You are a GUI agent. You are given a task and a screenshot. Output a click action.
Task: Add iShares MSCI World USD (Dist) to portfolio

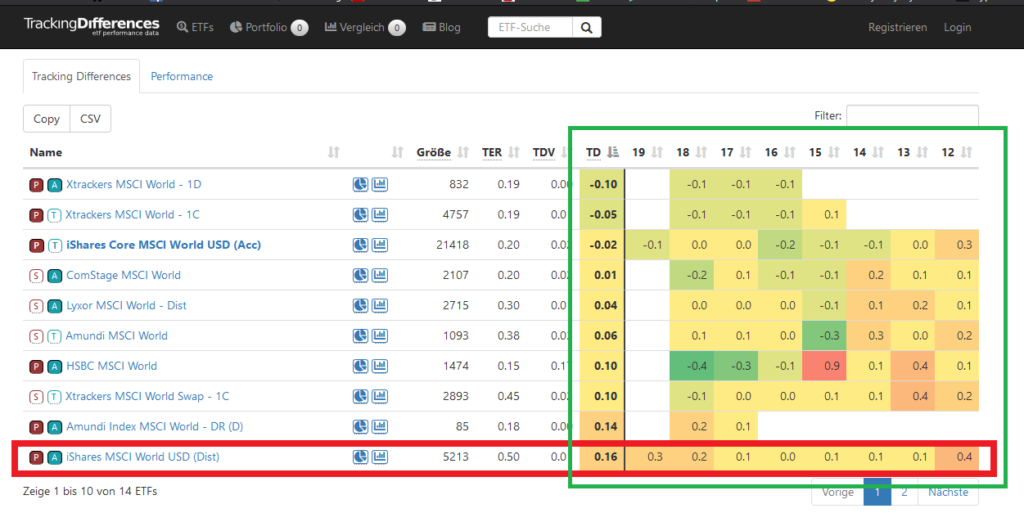pyautogui.click(x=360, y=457)
